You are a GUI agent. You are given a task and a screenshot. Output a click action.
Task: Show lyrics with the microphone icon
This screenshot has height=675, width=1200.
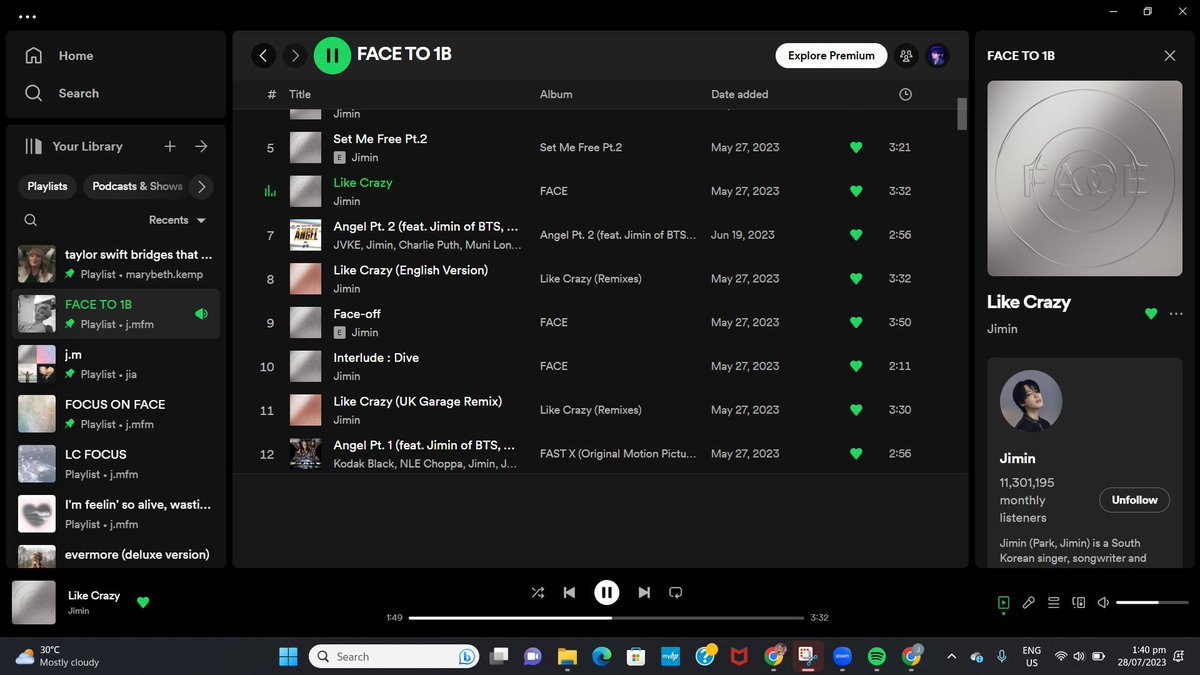[1028, 603]
